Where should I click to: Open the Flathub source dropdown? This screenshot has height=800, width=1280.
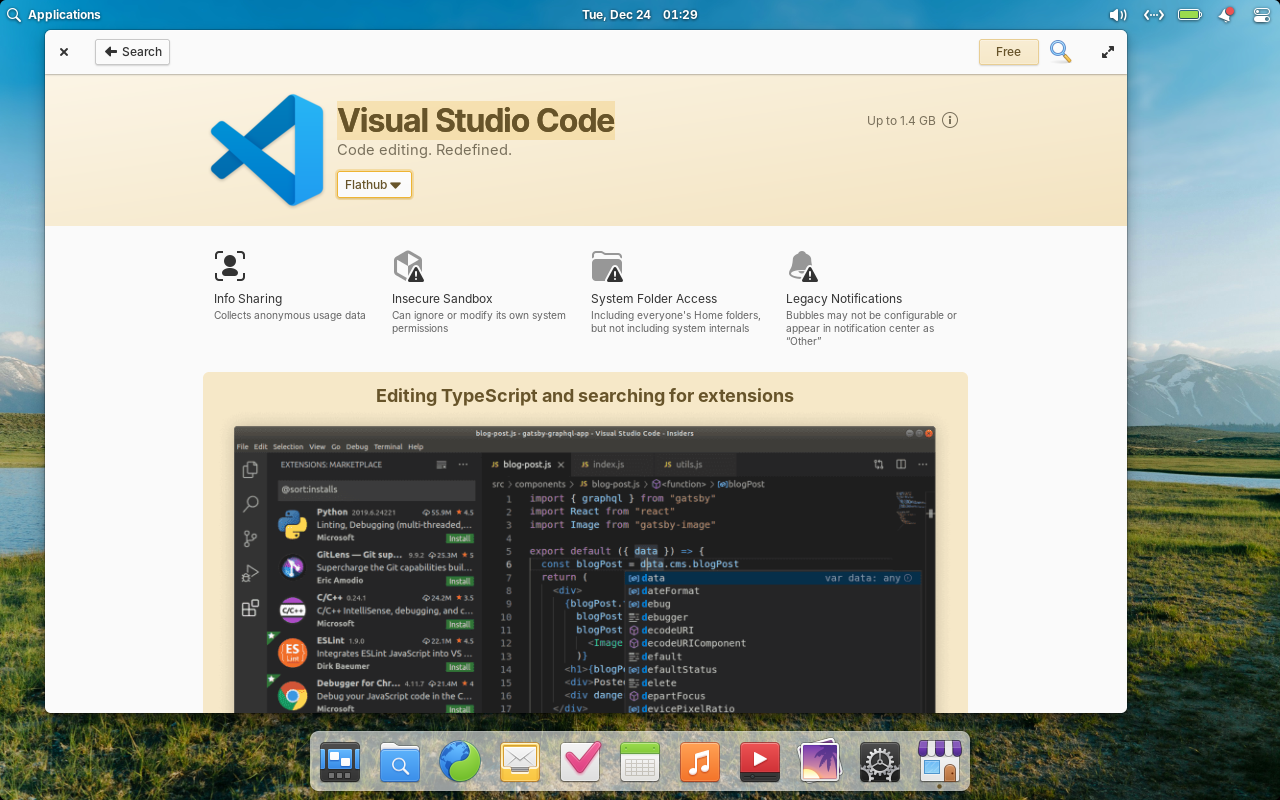[374, 185]
